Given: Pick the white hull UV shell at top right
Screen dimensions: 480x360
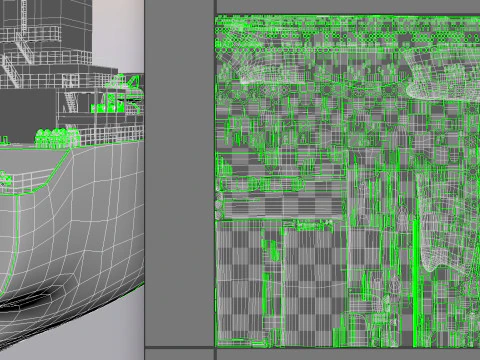Looking at the screenshot, I should [443, 74].
